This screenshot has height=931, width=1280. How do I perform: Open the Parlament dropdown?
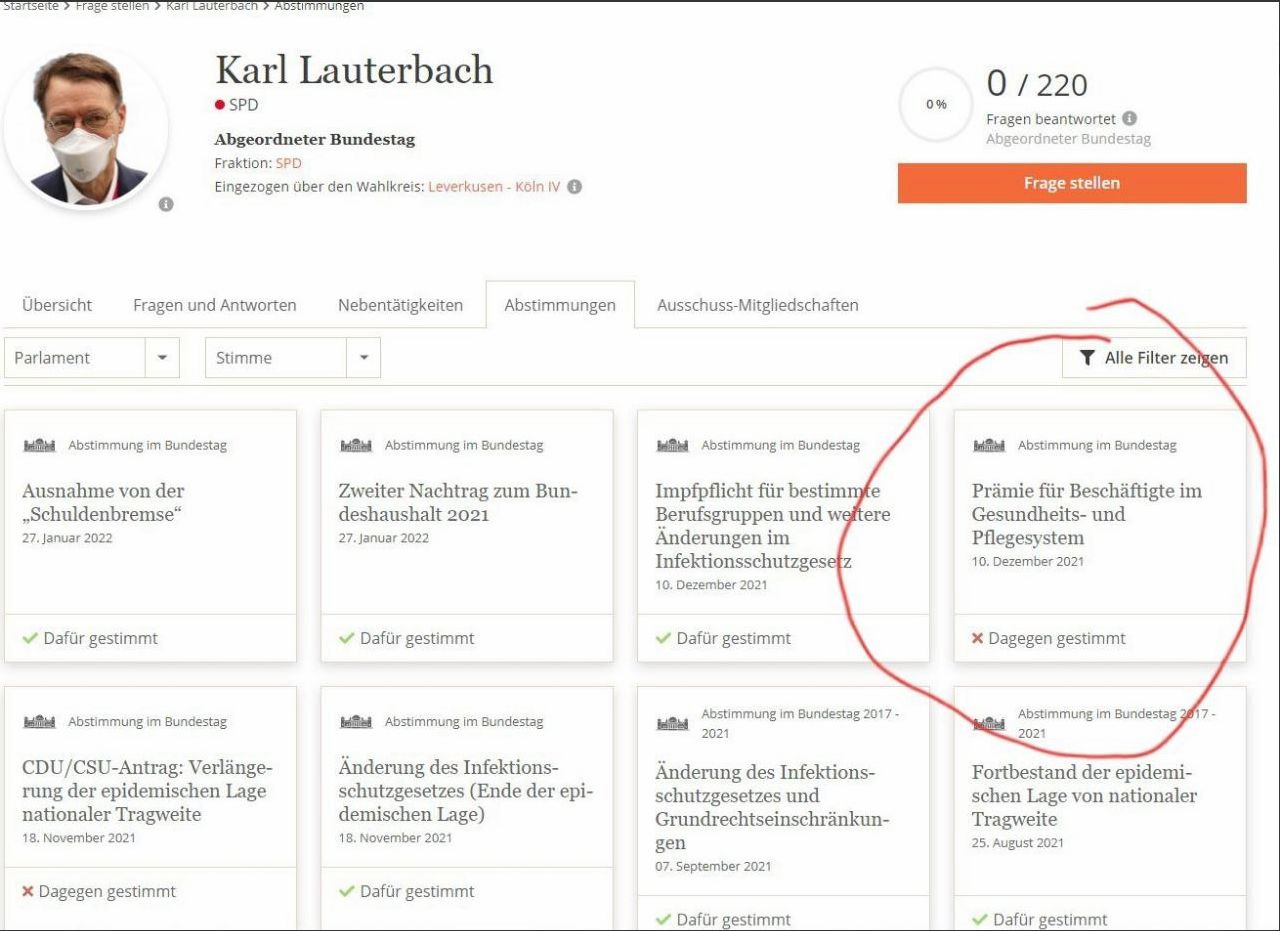92,358
